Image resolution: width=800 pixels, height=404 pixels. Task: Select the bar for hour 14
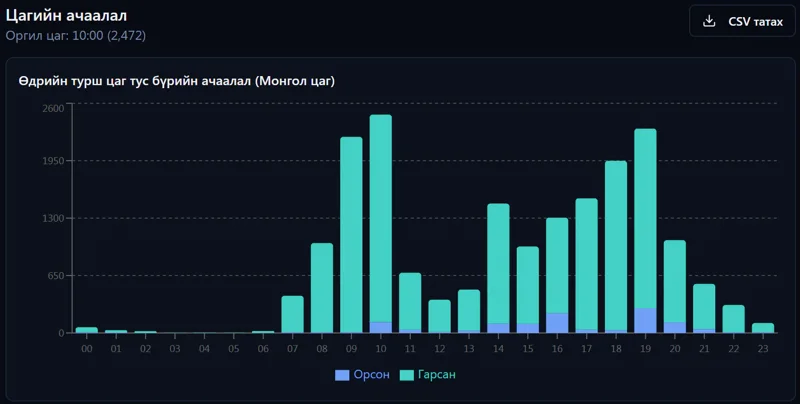click(498, 268)
